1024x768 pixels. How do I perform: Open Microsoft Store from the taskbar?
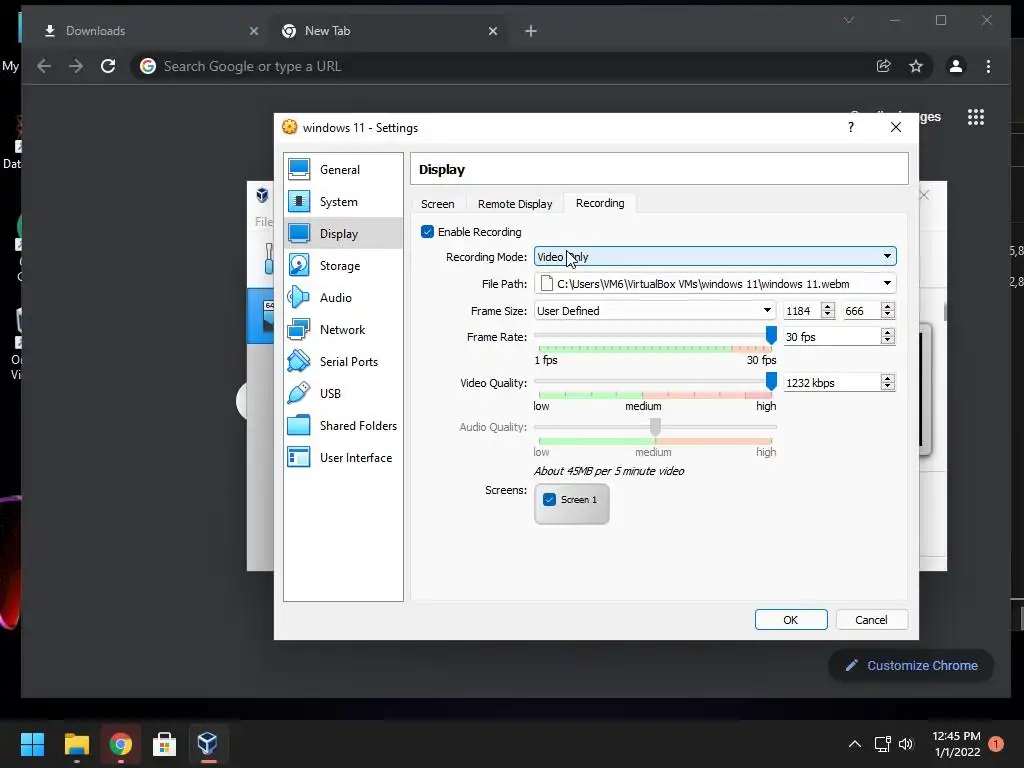(164, 744)
